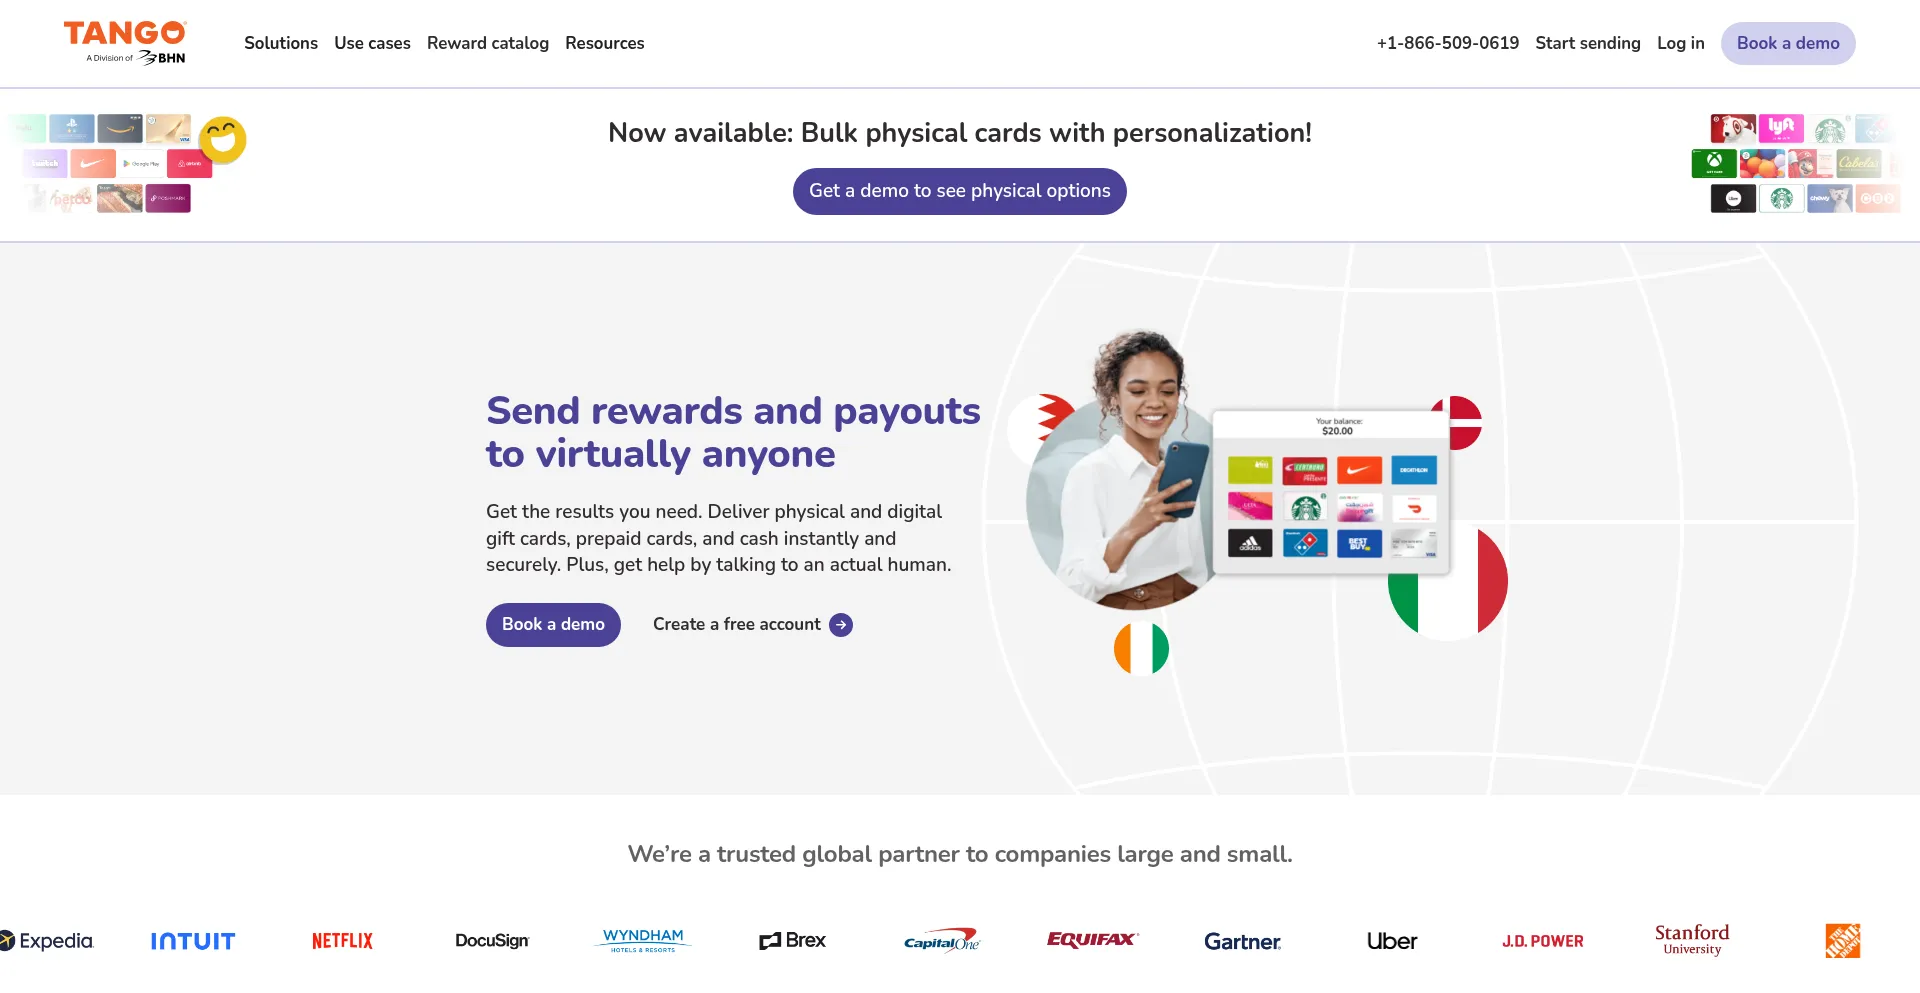Viewport: 1920px width, 993px height.
Task: Click the Intuit logo
Action: coord(193,941)
